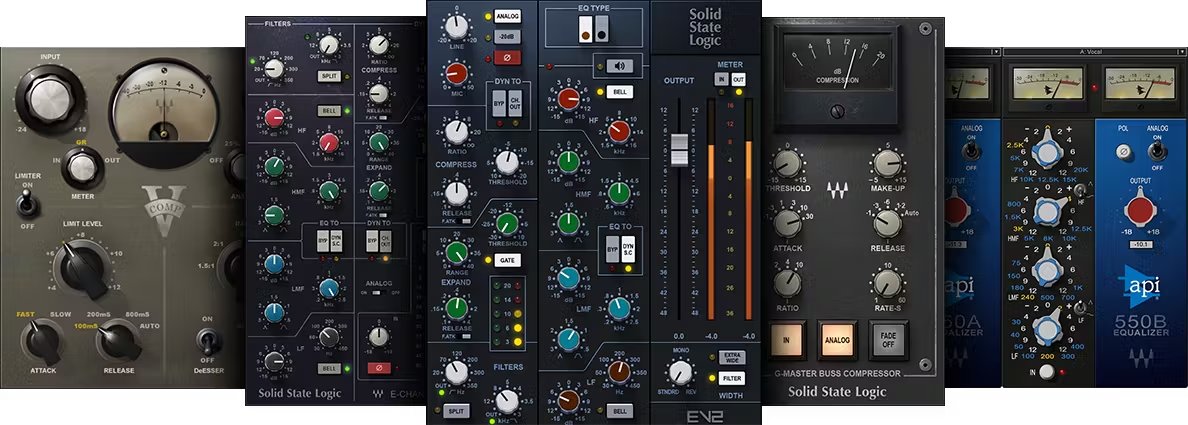The height and width of the screenshot is (425, 1188).
Task: Click the Width knob on the EV2 strip
Action: click(x=682, y=373)
